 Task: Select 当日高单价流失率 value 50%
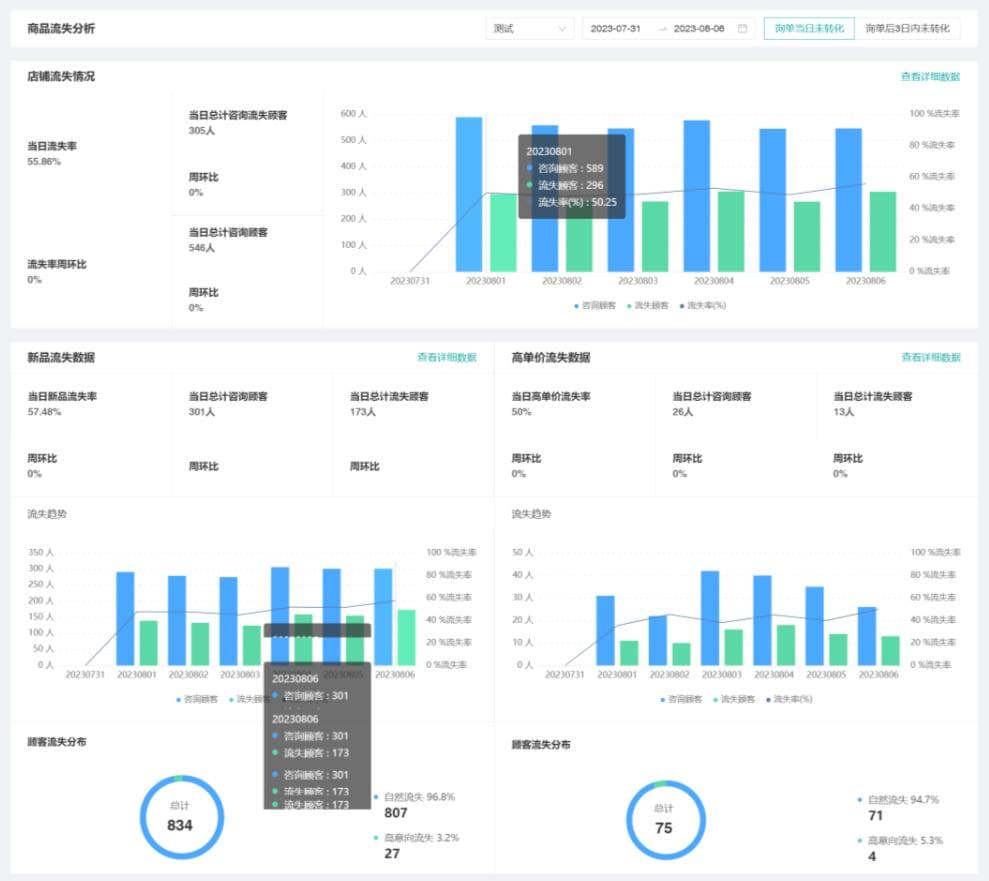click(x=521, y=412)
